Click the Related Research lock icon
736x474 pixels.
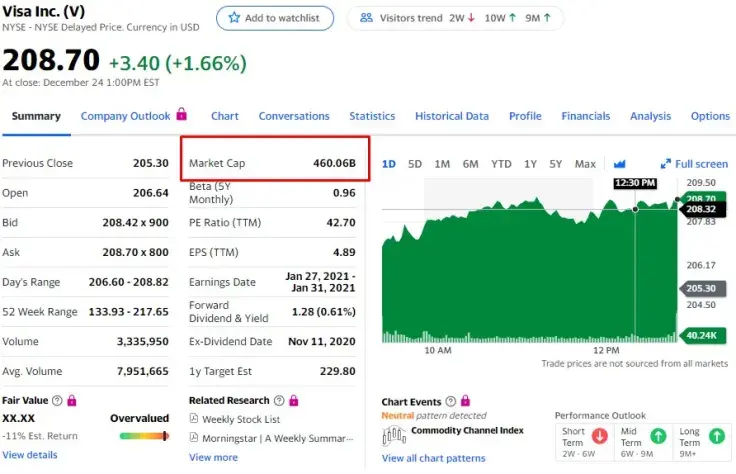(294, 400)
